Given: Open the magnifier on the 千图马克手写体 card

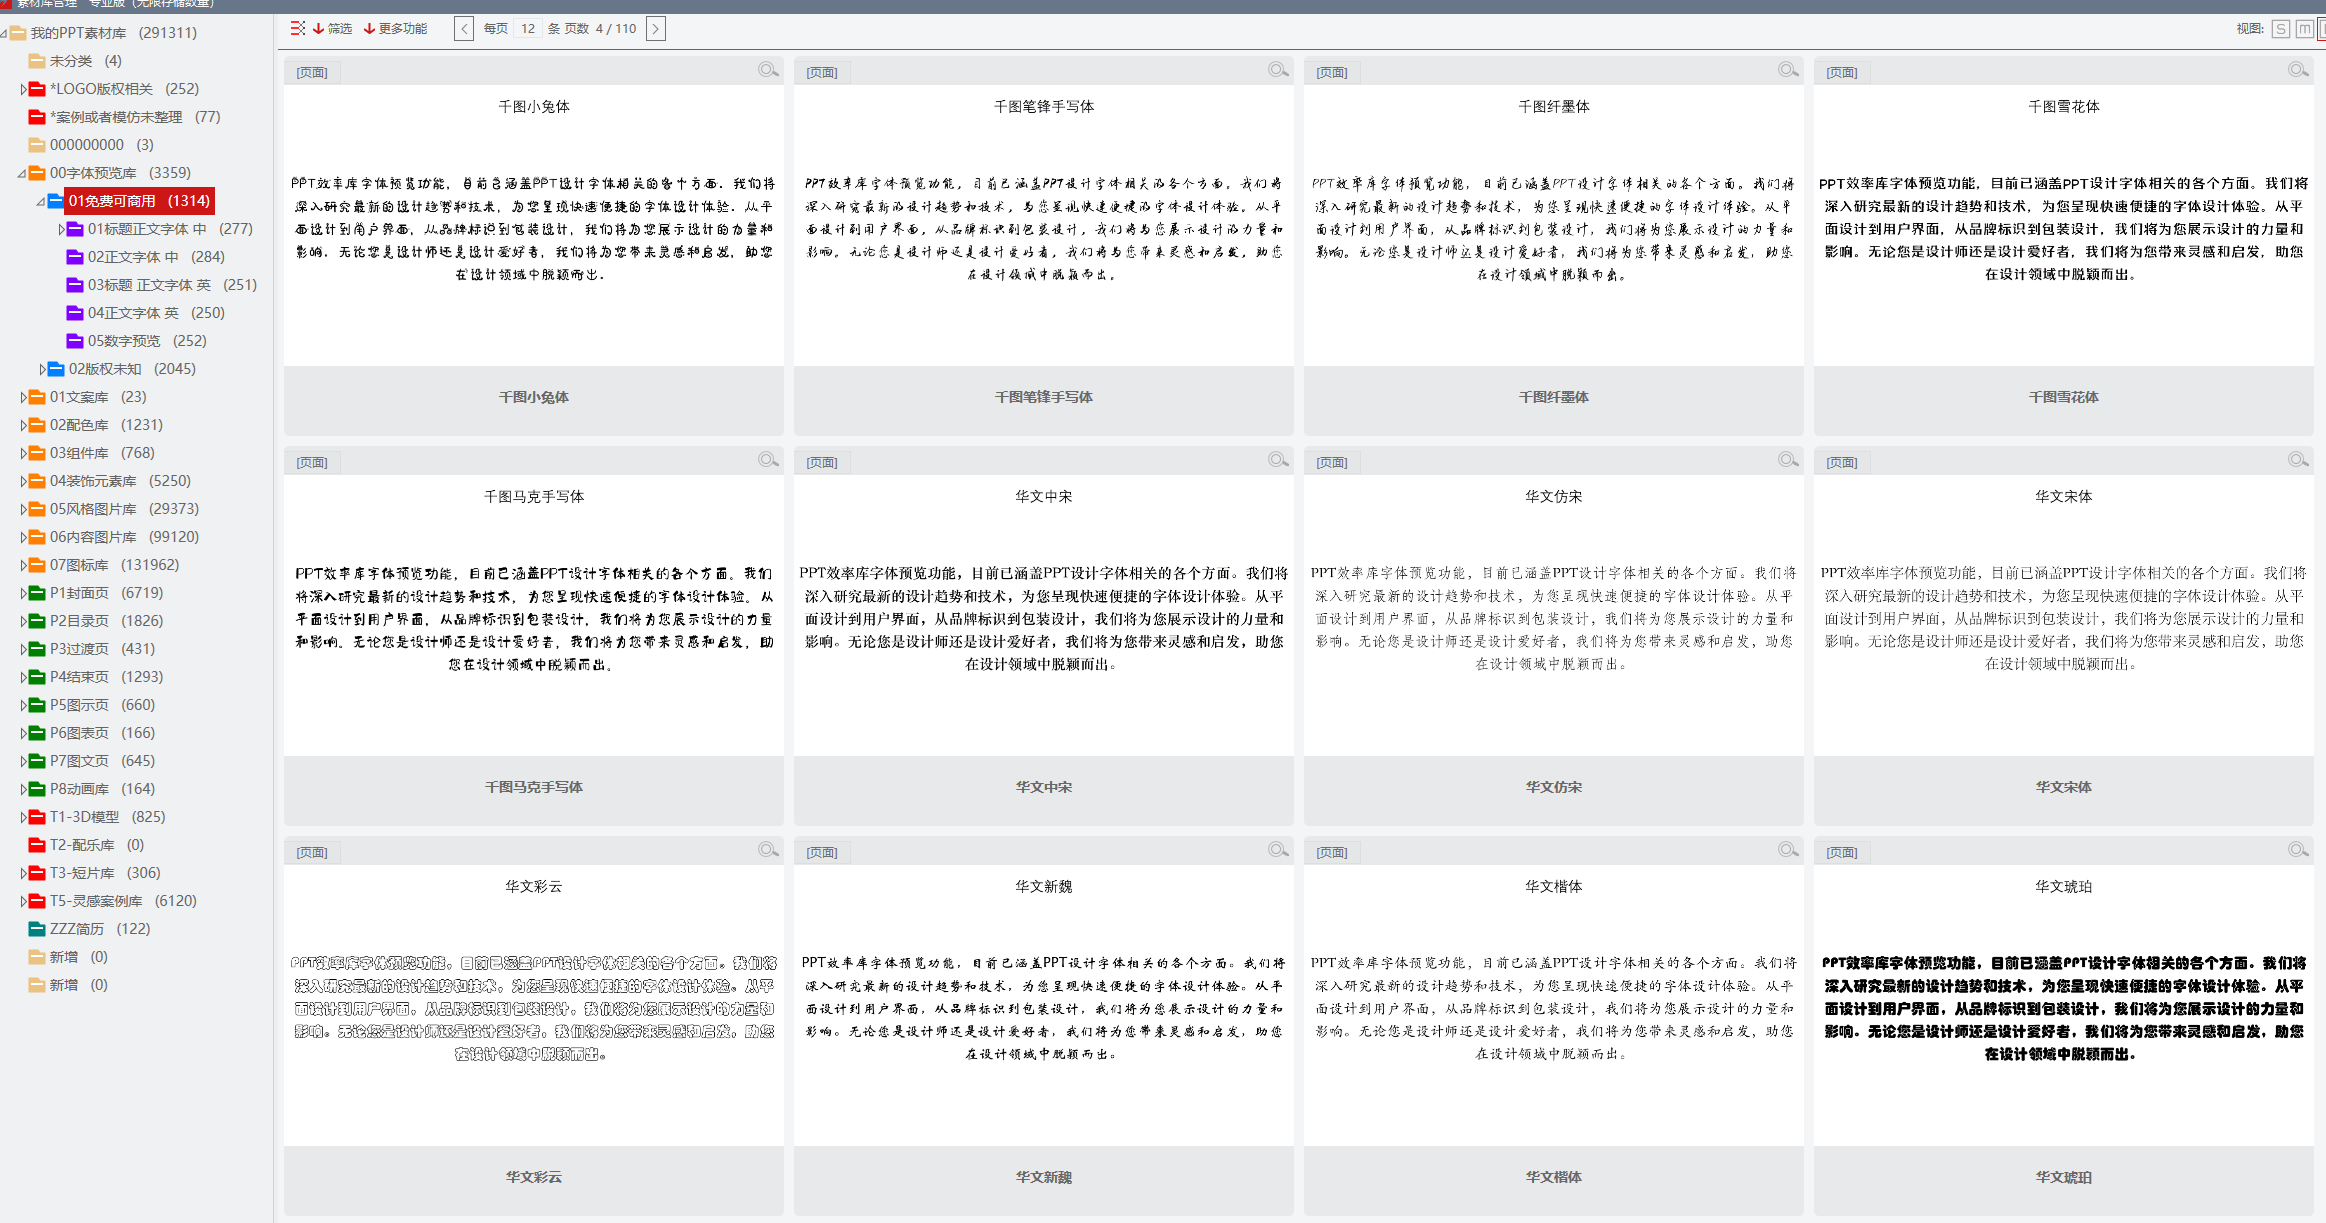Looking at the screenshot, I should tap(768, 460).
